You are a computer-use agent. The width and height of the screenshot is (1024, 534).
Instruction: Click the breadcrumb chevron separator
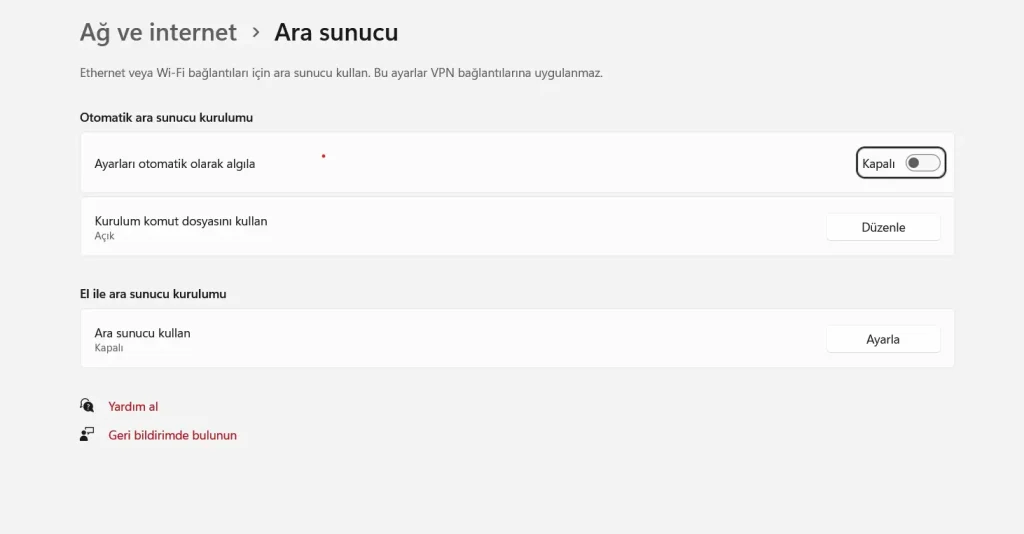tap(256, 32)
